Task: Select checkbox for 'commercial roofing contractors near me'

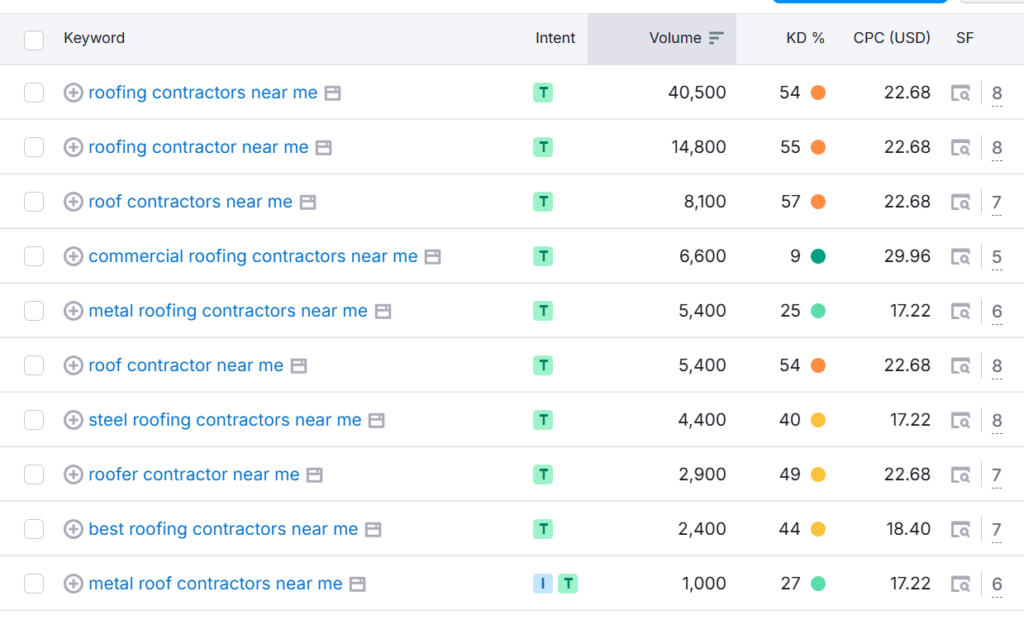Action: pos(34,257)
